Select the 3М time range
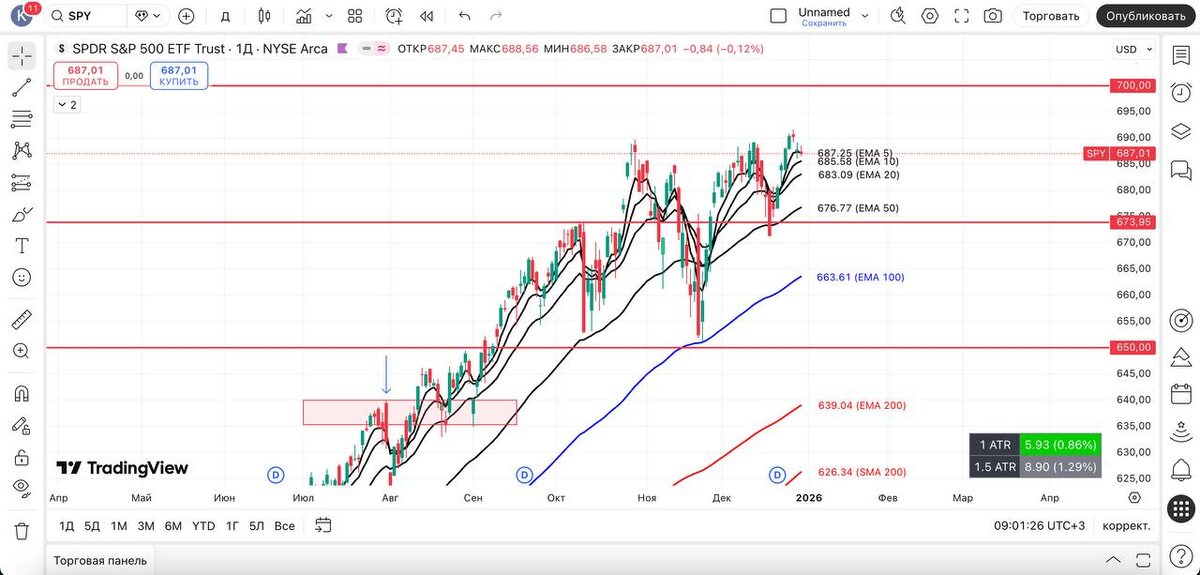Viewport: 1200px width, 575px height. (146, 525)
